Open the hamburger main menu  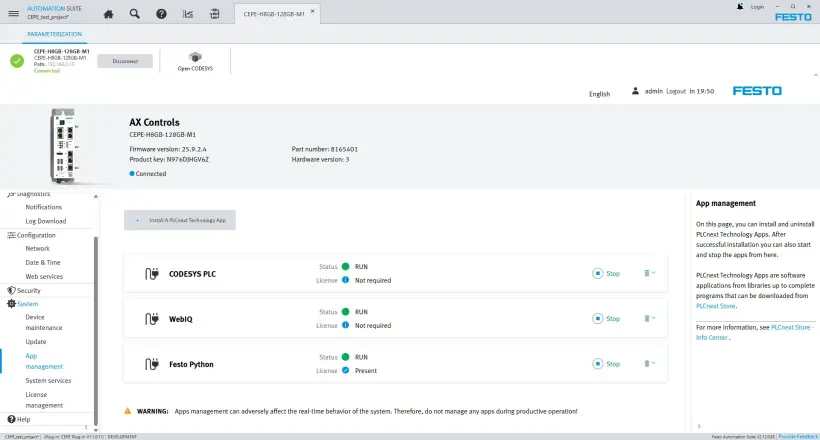point(13,13)
